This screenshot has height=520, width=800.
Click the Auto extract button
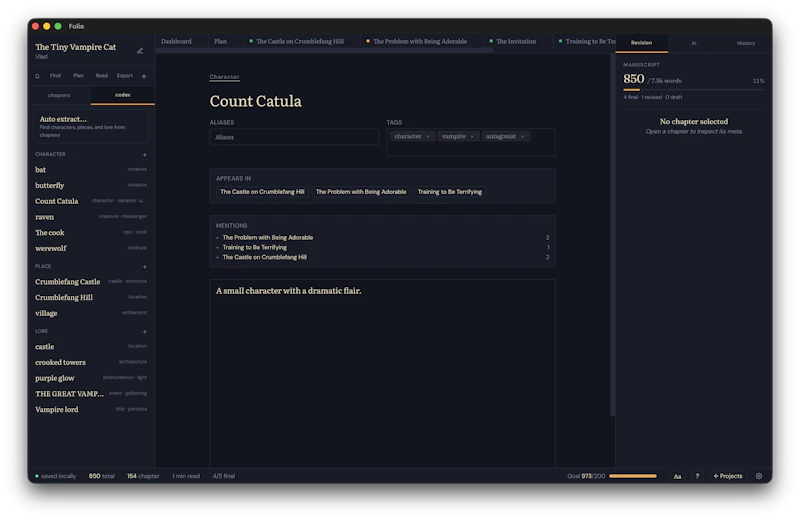click(91, 126)
